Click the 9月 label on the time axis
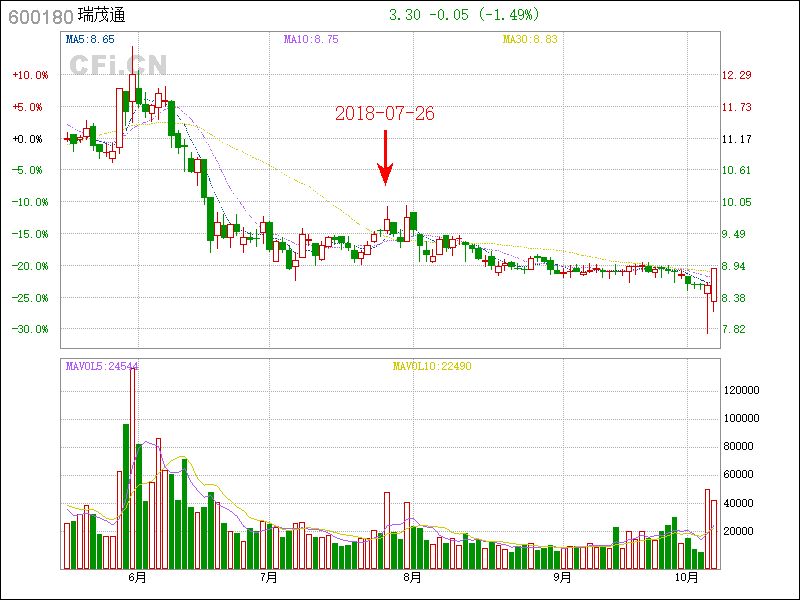The height and width of the screenshot is (600, 800). click(x=562, y=578)
